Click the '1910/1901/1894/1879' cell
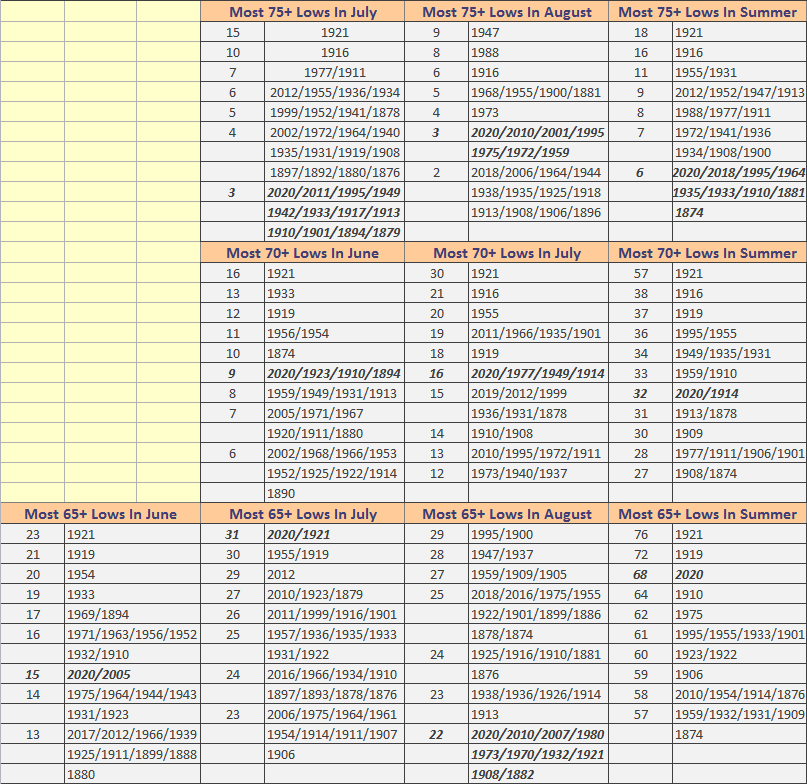Screen dimensions: 807x784 (335, 233)
